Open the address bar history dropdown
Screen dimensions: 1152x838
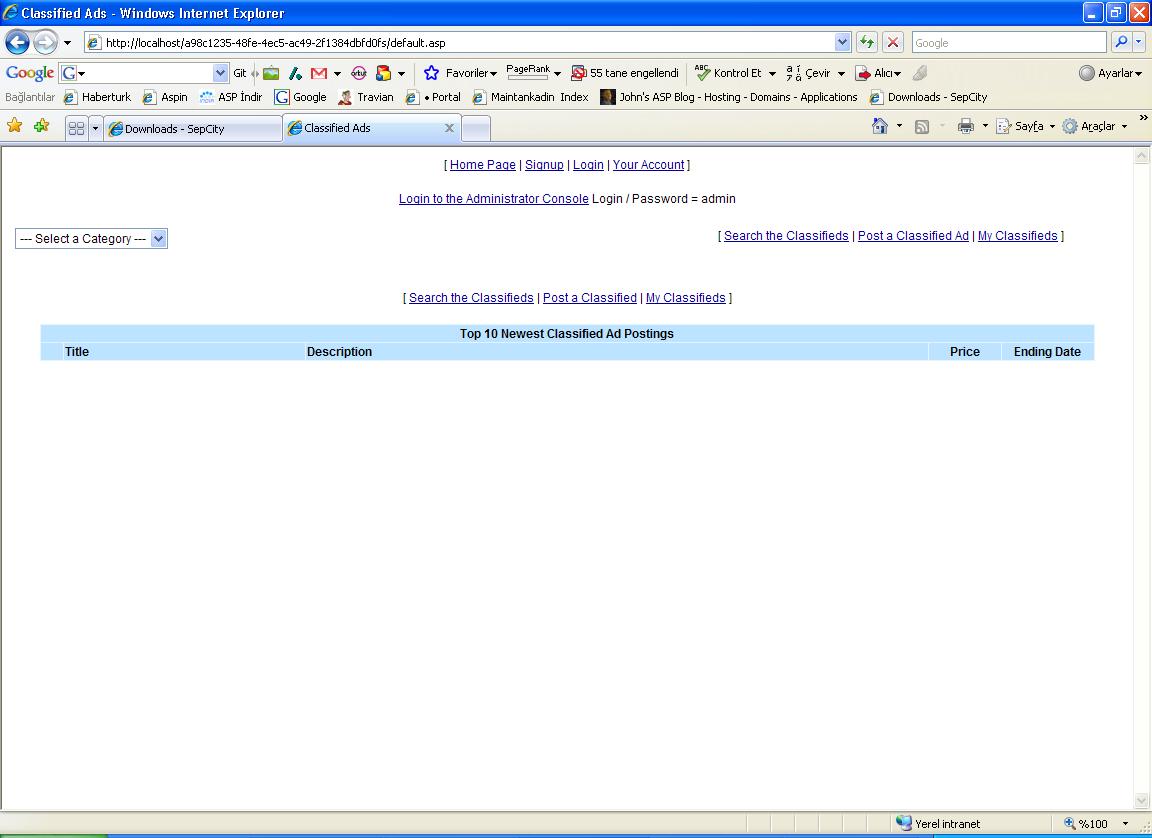pyautogui.click(x=842, y=42)
